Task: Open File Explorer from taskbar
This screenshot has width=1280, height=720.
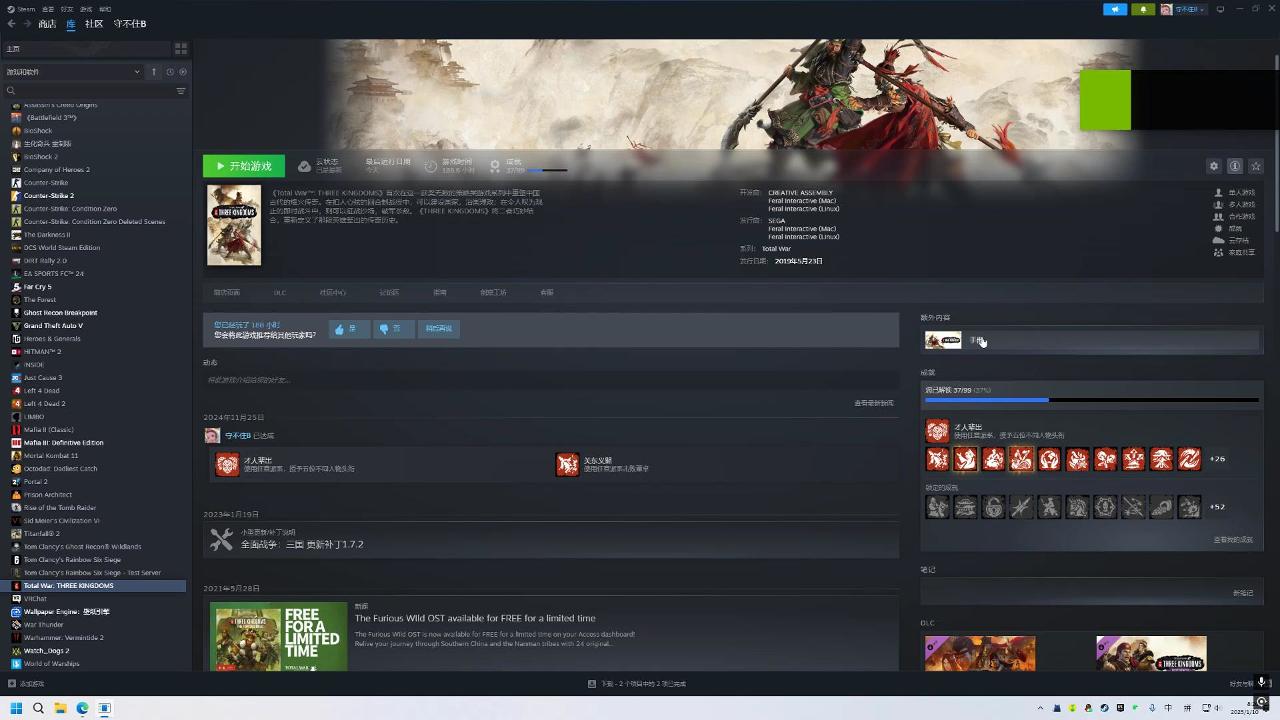Action: 60,708
